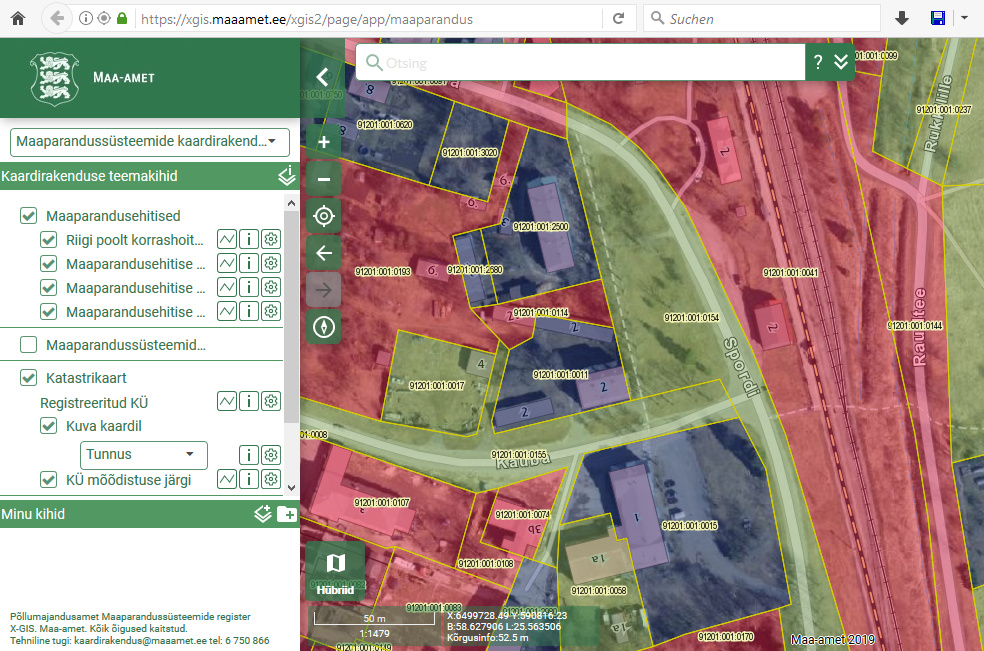This screenshot has height=651, width=984.
Task: Open the Tunnus label dropdown
Action: 143,455
